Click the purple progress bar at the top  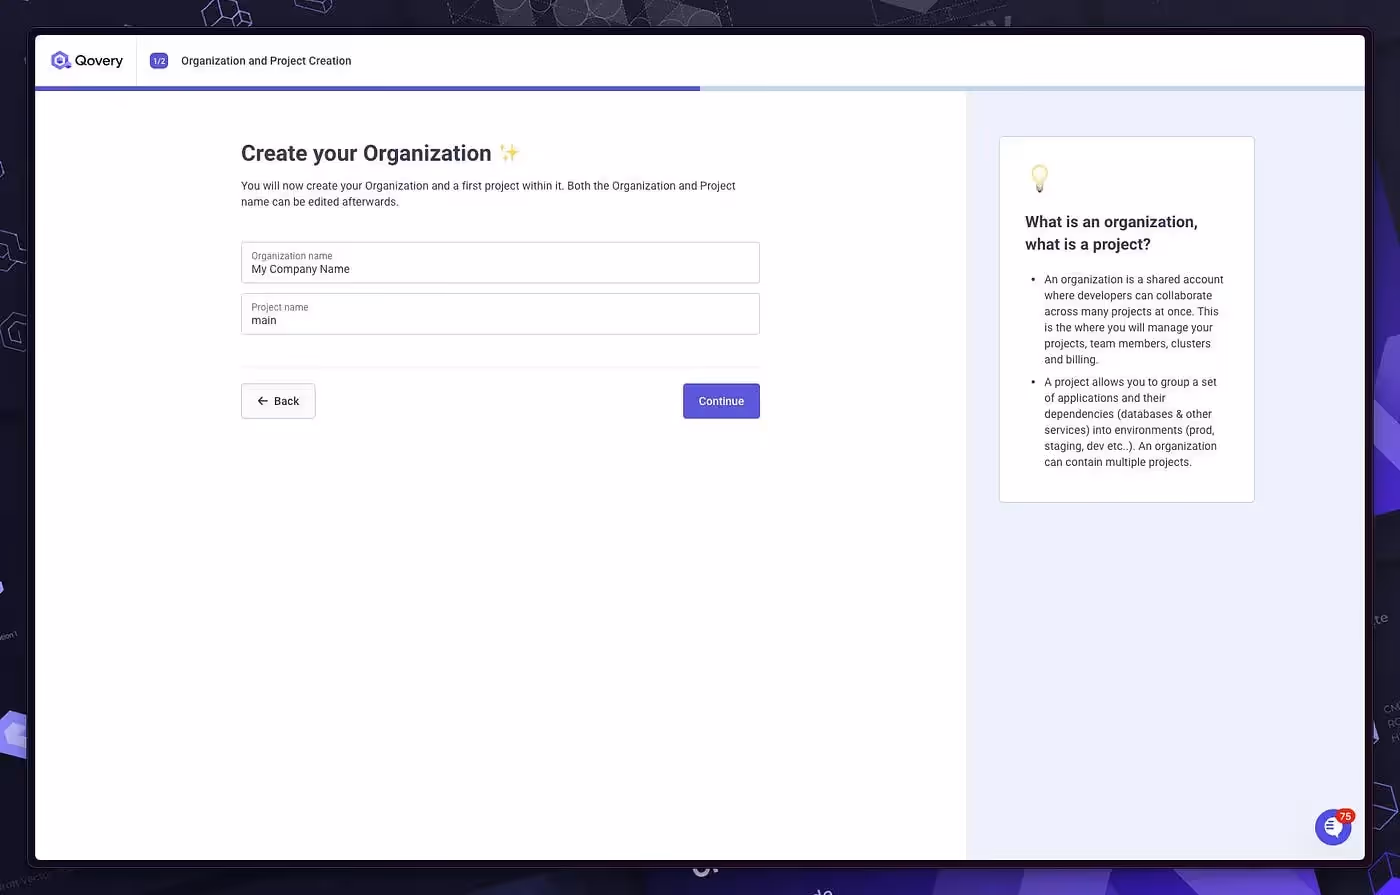(x=367, y=88)
